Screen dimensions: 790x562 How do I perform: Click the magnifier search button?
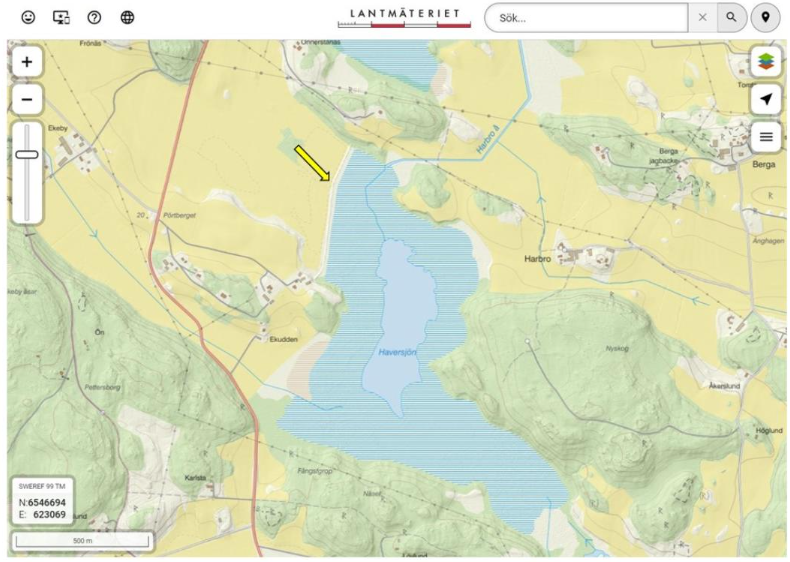tap(732, 18)
